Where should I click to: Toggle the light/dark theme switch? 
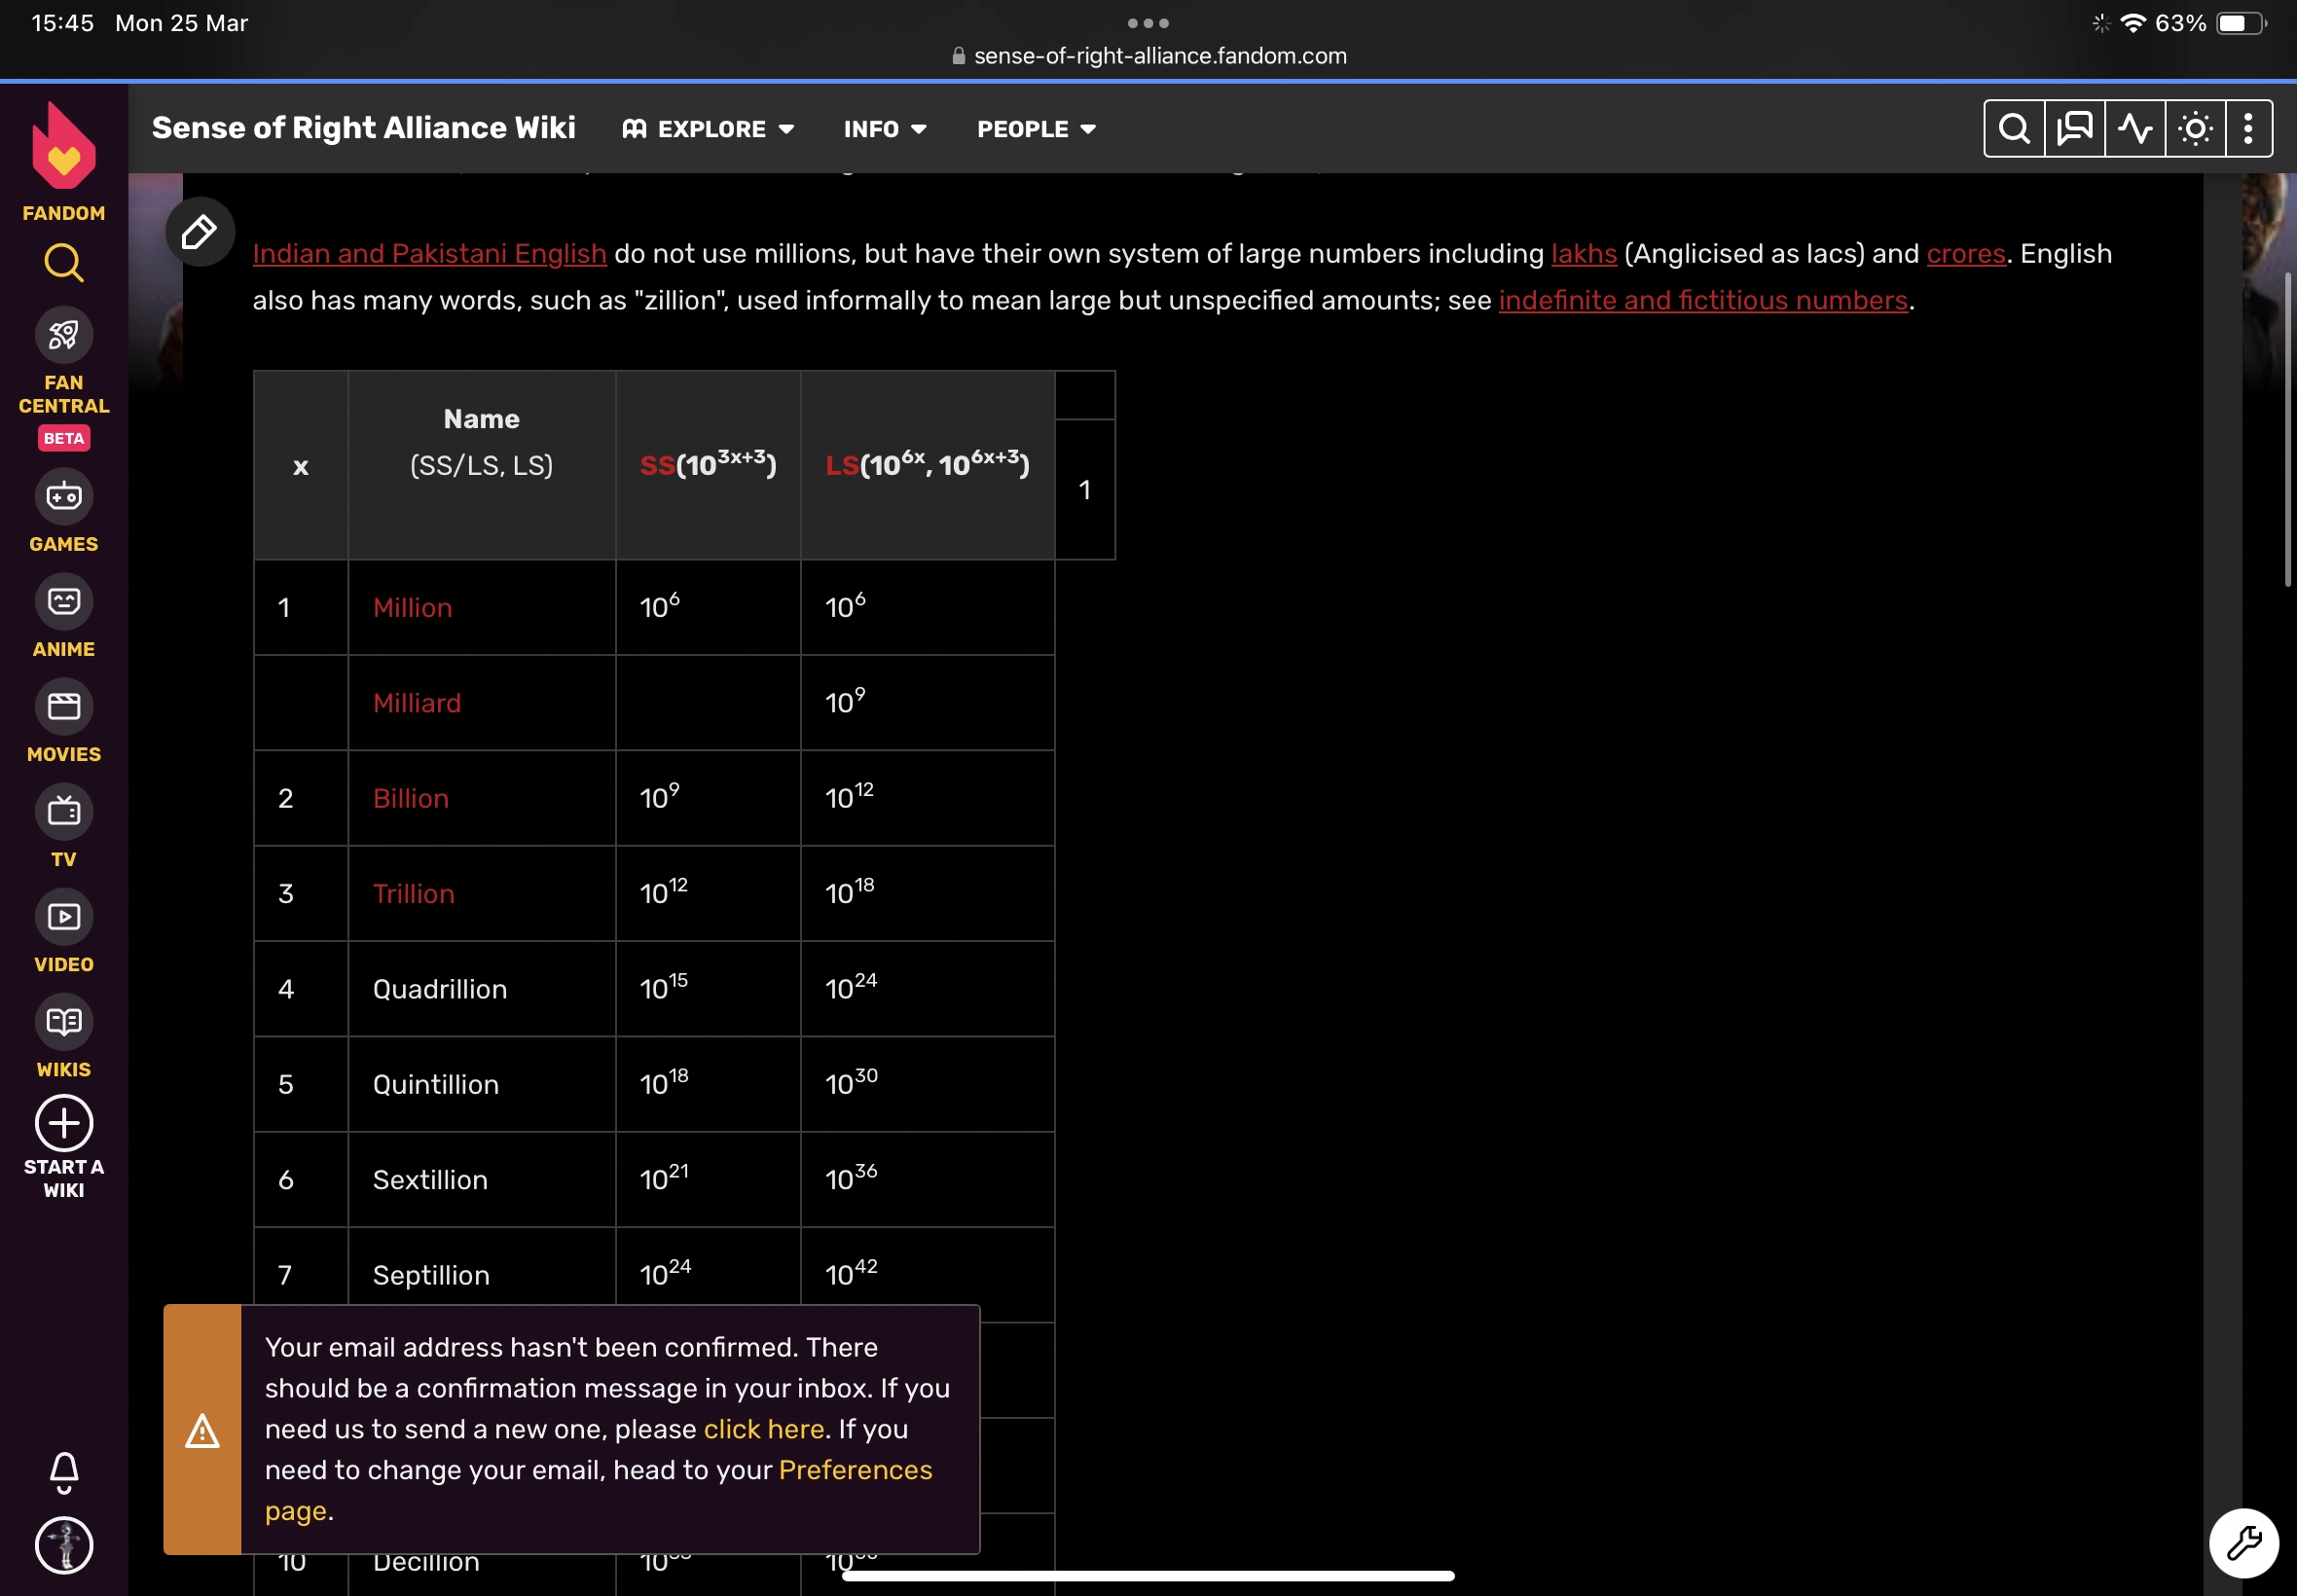[x=2194, y=129]
